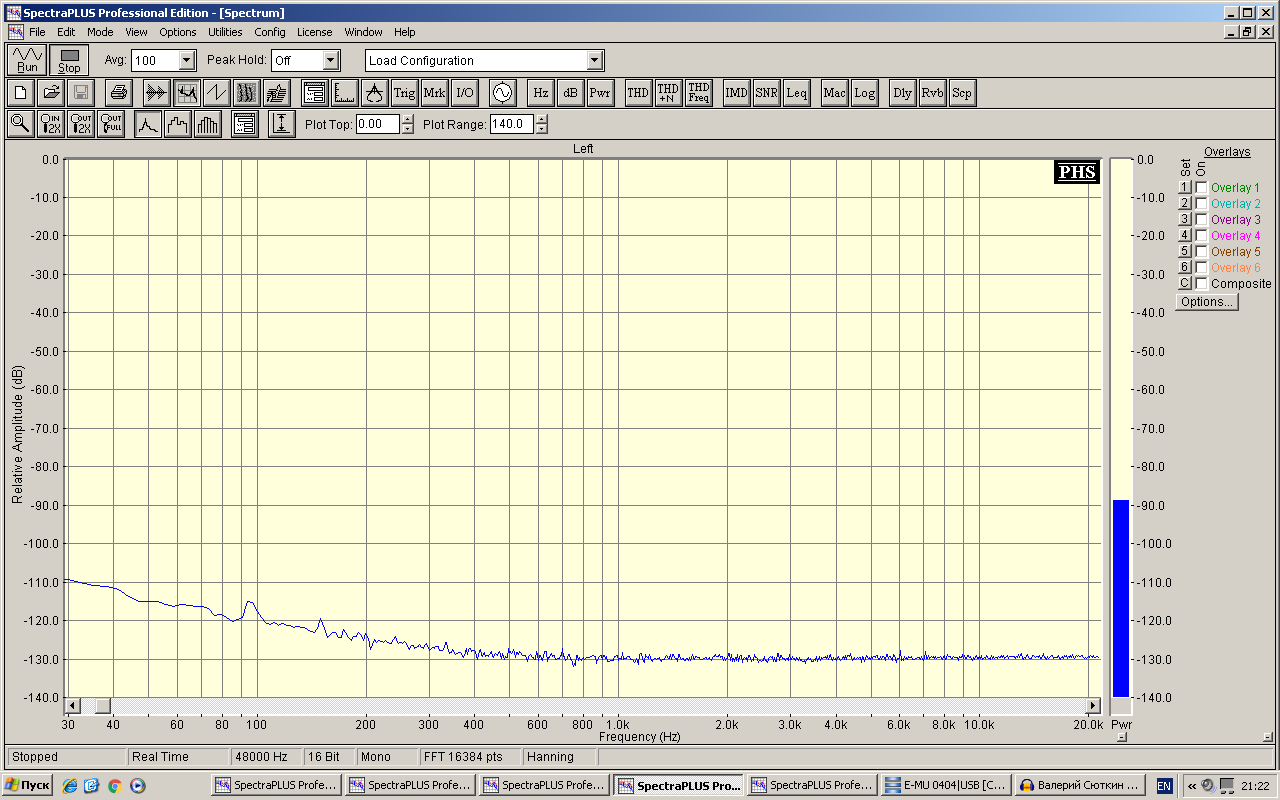Click the print icon in toolbar
The width and height of the screenshot is (1280, 800).
click(119, 93)
